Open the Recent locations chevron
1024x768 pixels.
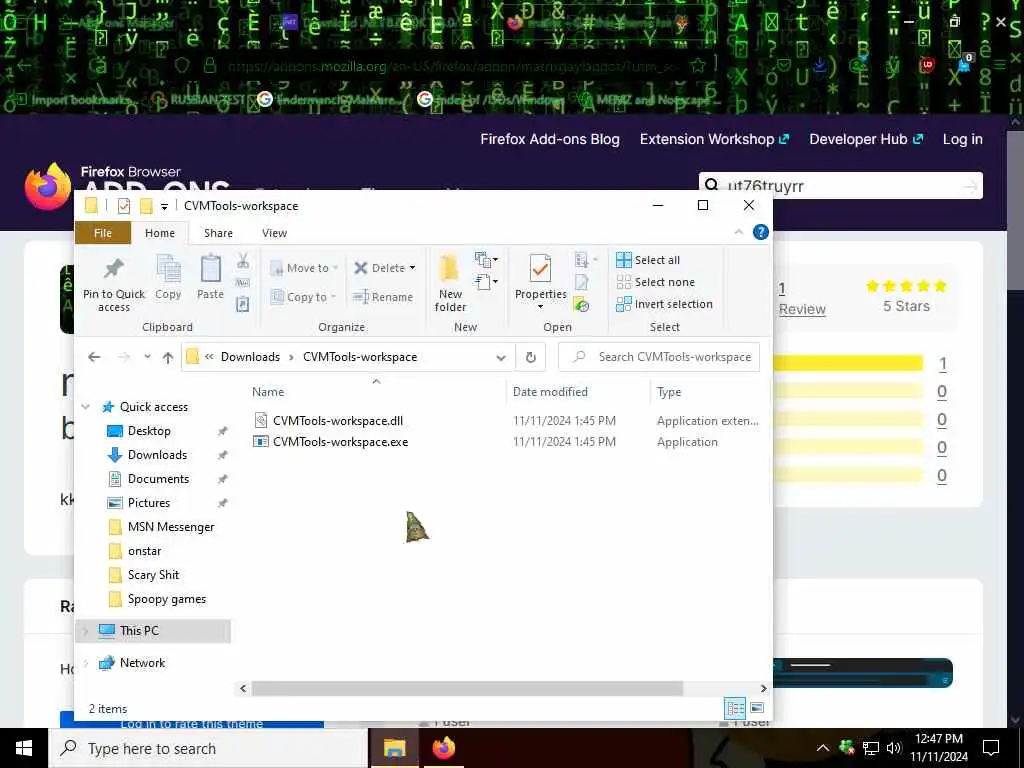point(148,357)
